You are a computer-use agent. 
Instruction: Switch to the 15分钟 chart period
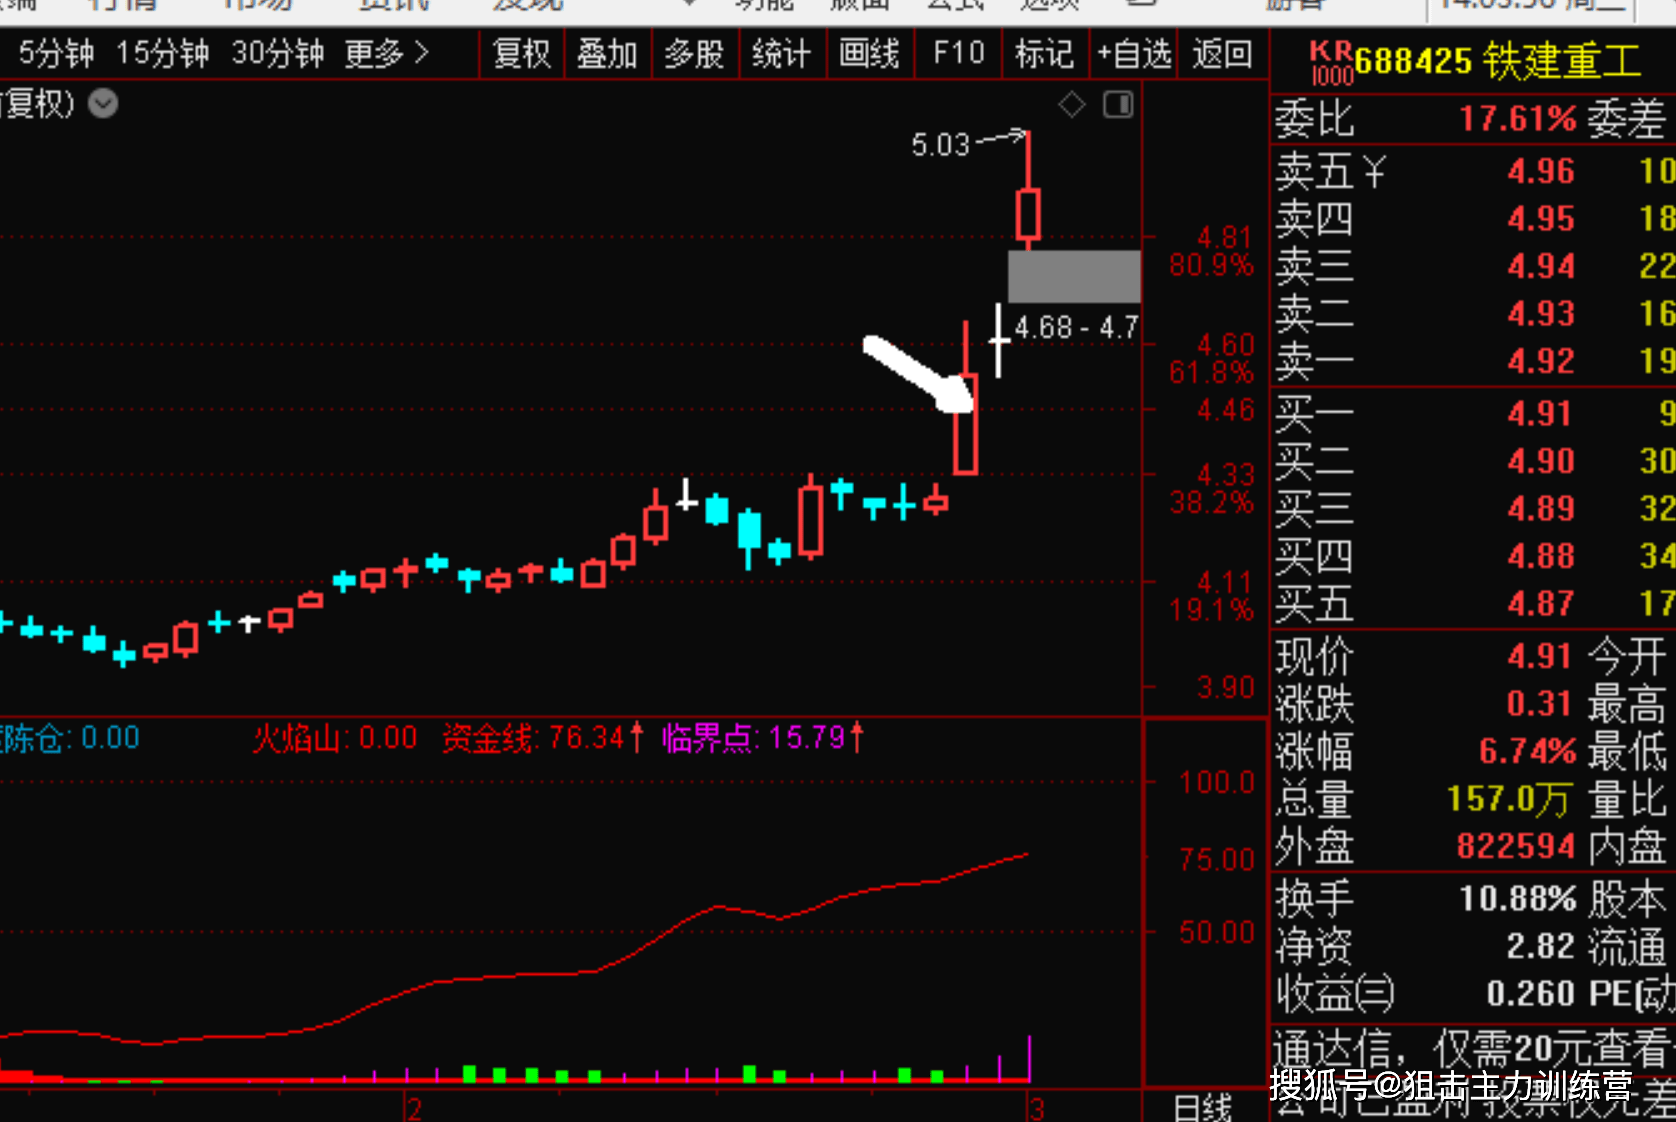tap(162, 53)
